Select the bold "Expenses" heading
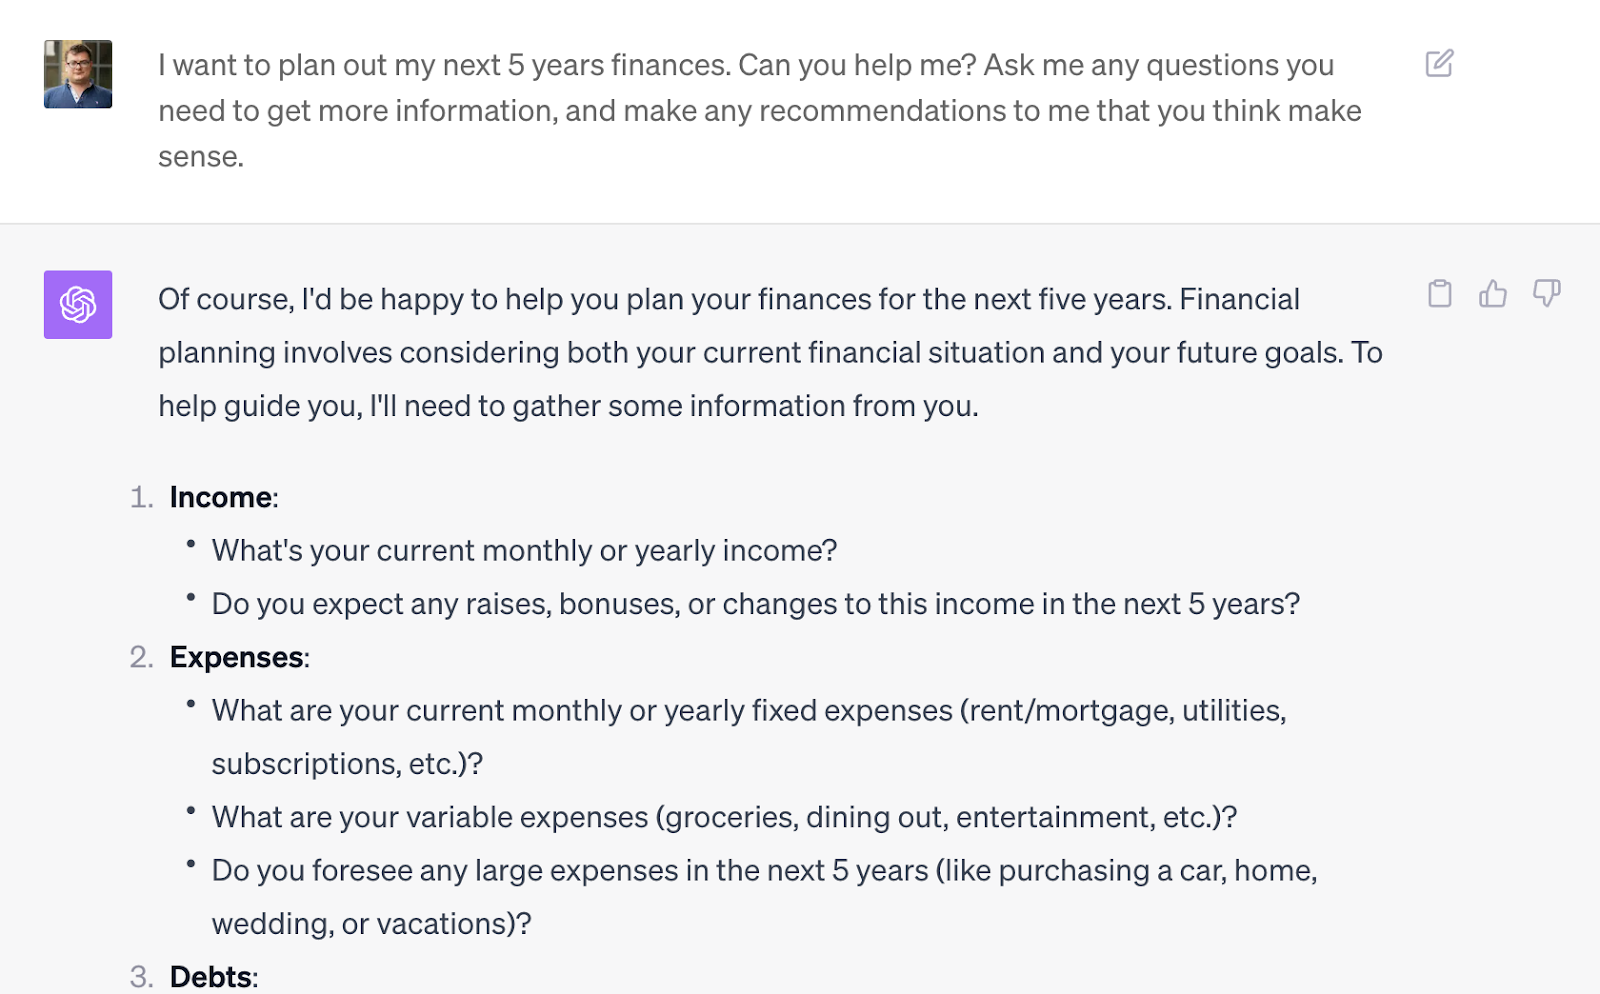The width and height of the screenshot is (1600, 994). 237,657
